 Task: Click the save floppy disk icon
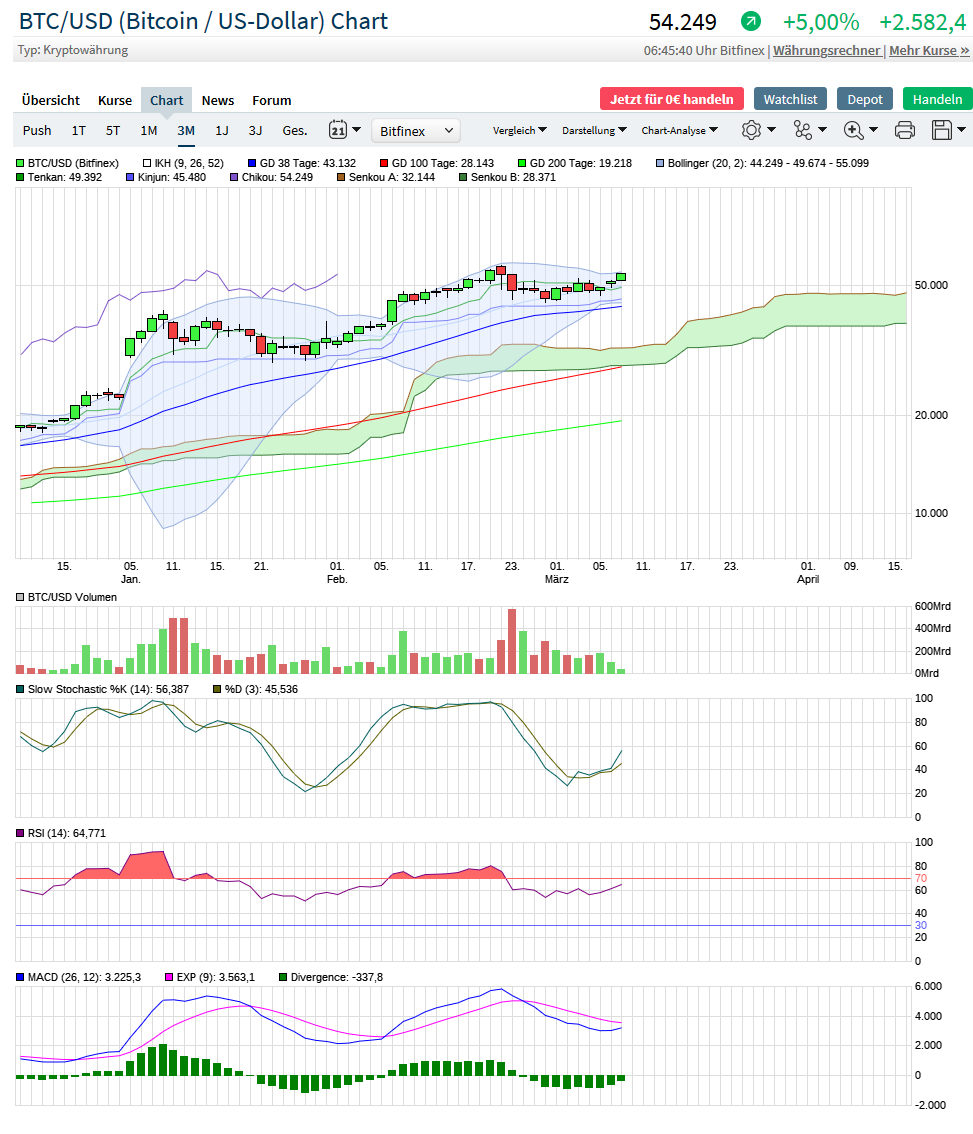(941, 130)
